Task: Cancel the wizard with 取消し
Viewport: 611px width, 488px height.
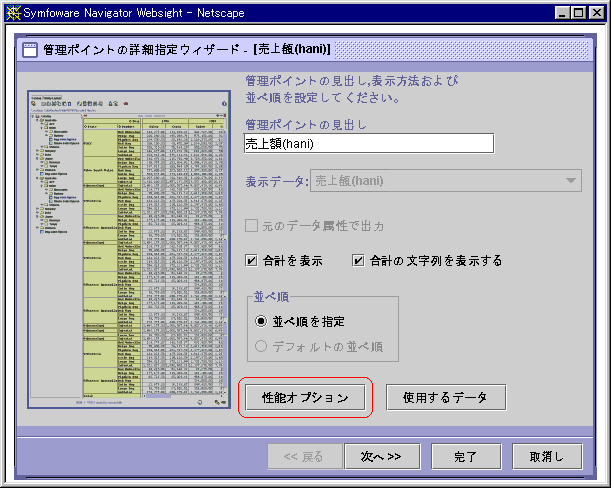Action: coord(546,457)
